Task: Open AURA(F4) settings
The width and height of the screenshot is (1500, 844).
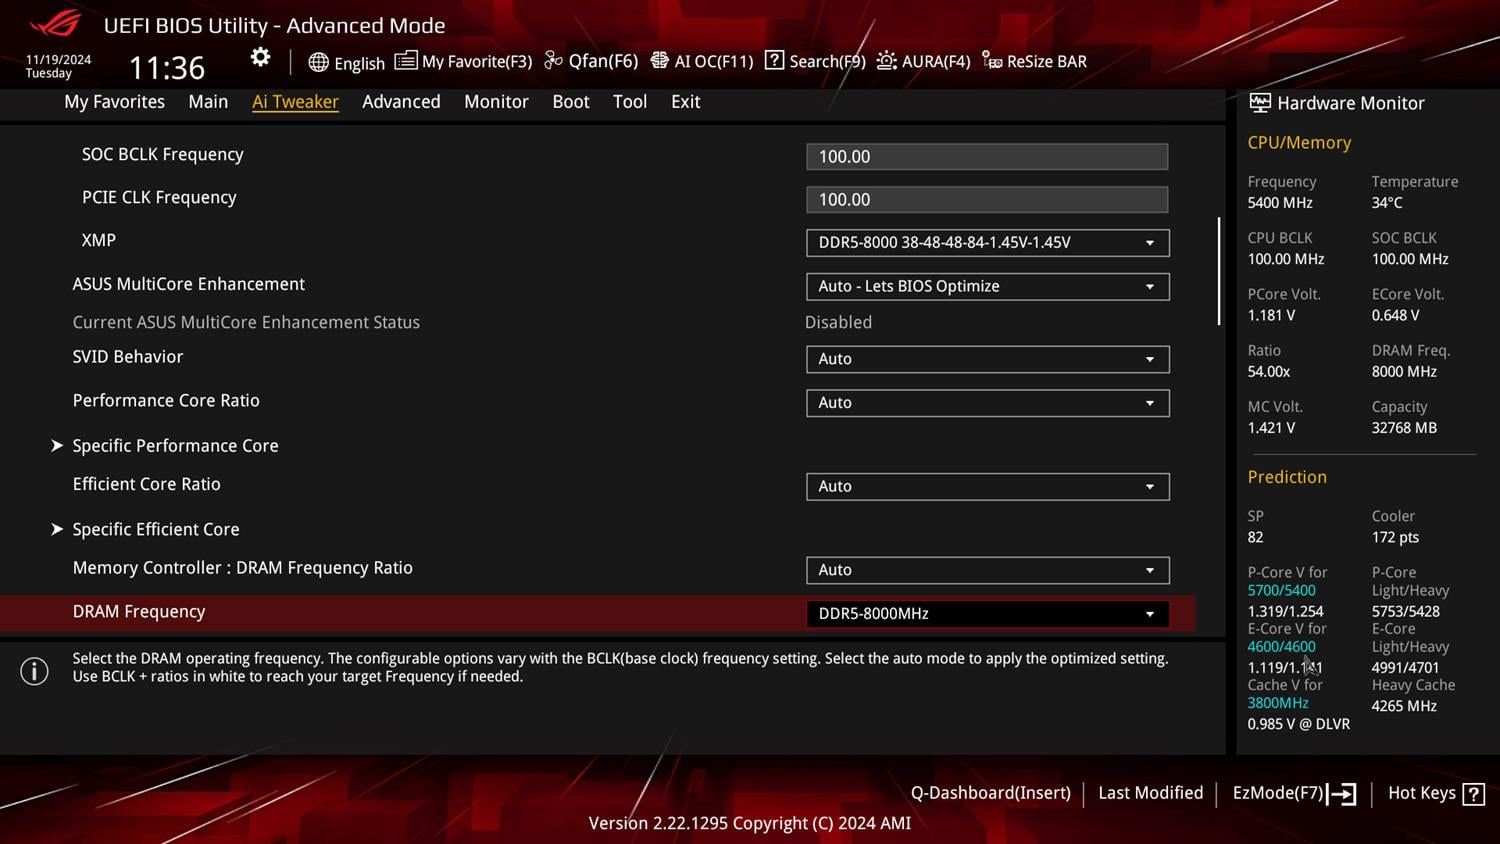Action: pos(936,62)
